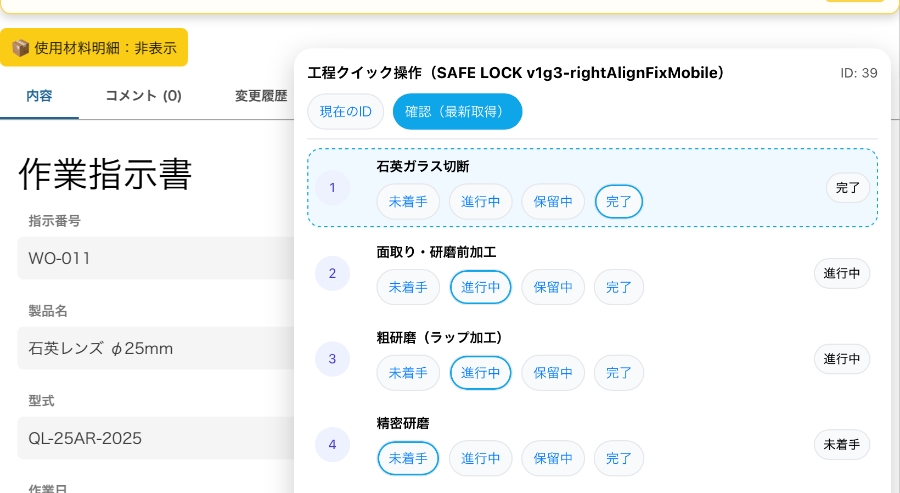Open the 内容 tab

coord(40,96)
